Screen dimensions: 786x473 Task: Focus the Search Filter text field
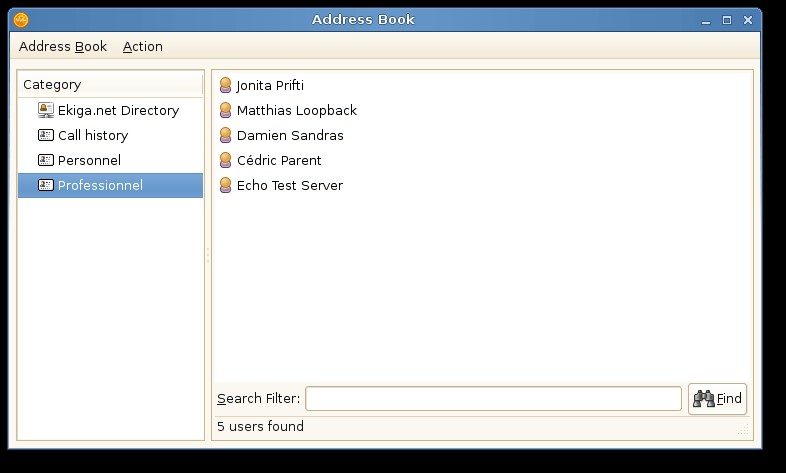(493, 399)
